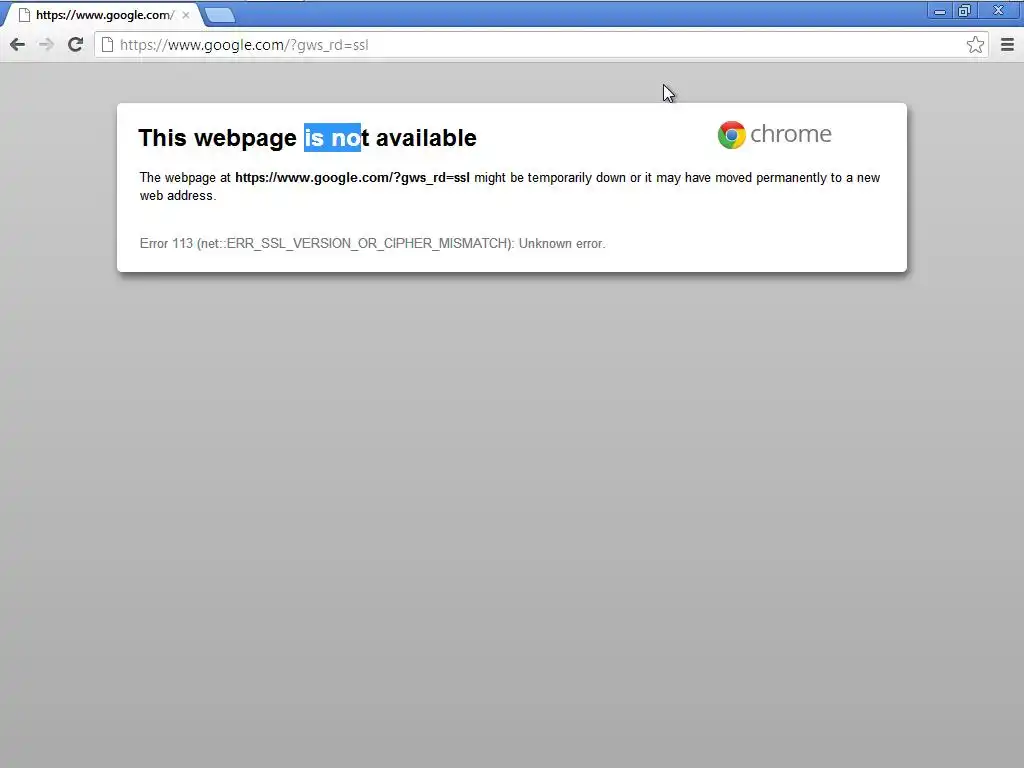Click the tab's page favicon
The image size is (1024, 768).
pos(24,15)
